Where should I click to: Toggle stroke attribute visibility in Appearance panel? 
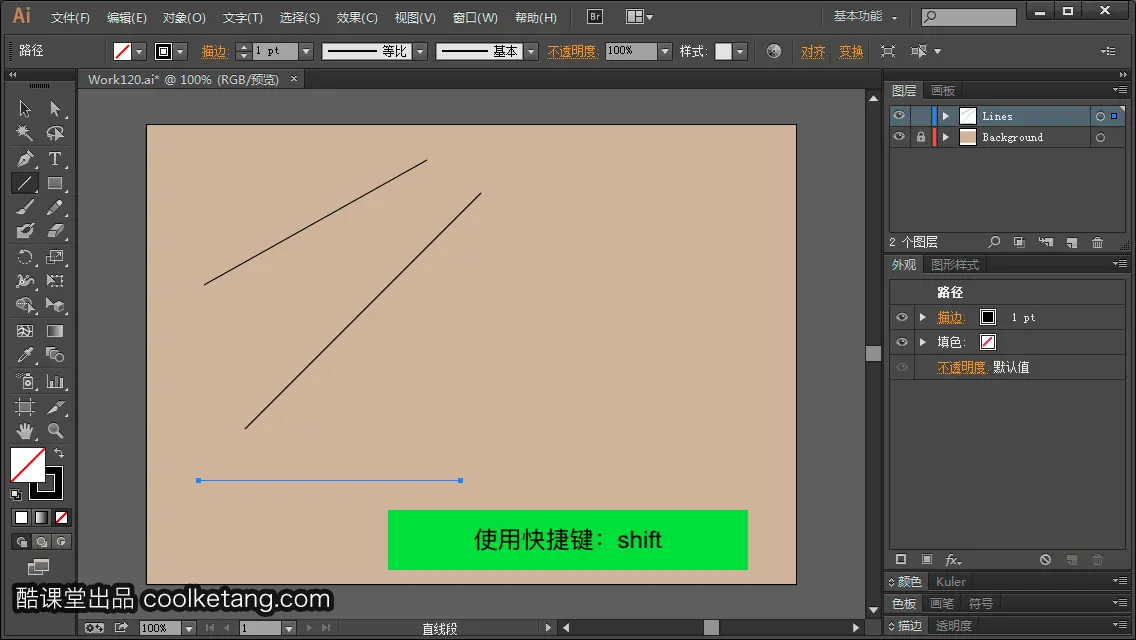(902, 317)
